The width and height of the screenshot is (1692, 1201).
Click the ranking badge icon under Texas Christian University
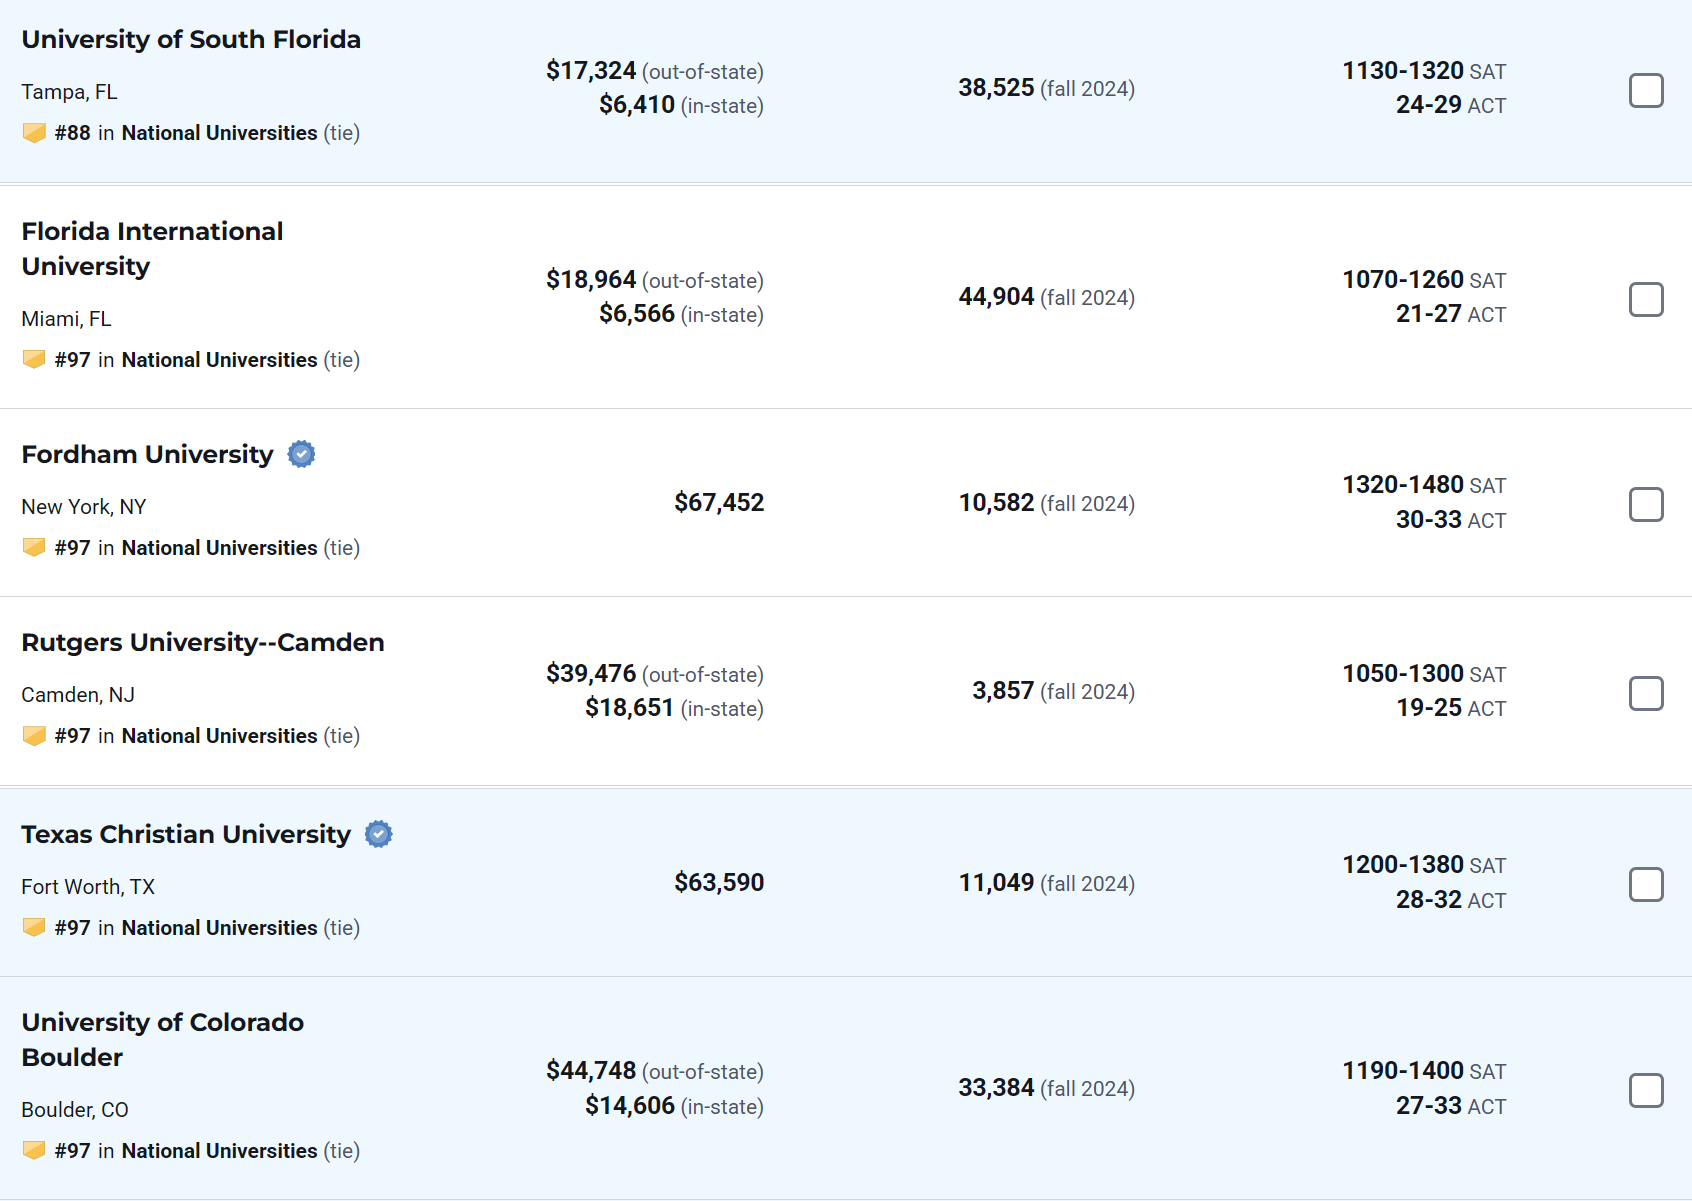click(x=34, y=928)
